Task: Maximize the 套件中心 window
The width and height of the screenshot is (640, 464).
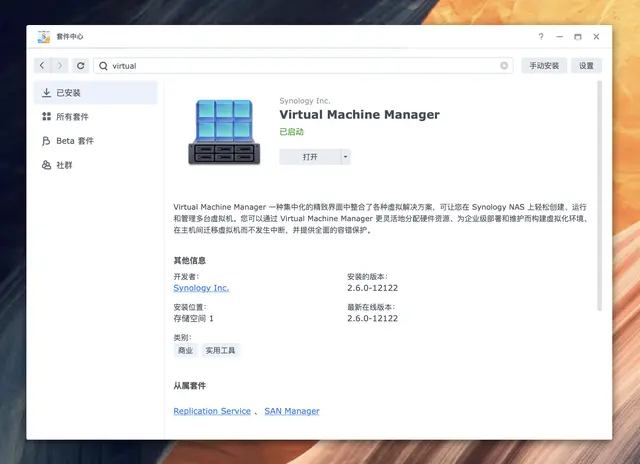Action: click(578, 37)
